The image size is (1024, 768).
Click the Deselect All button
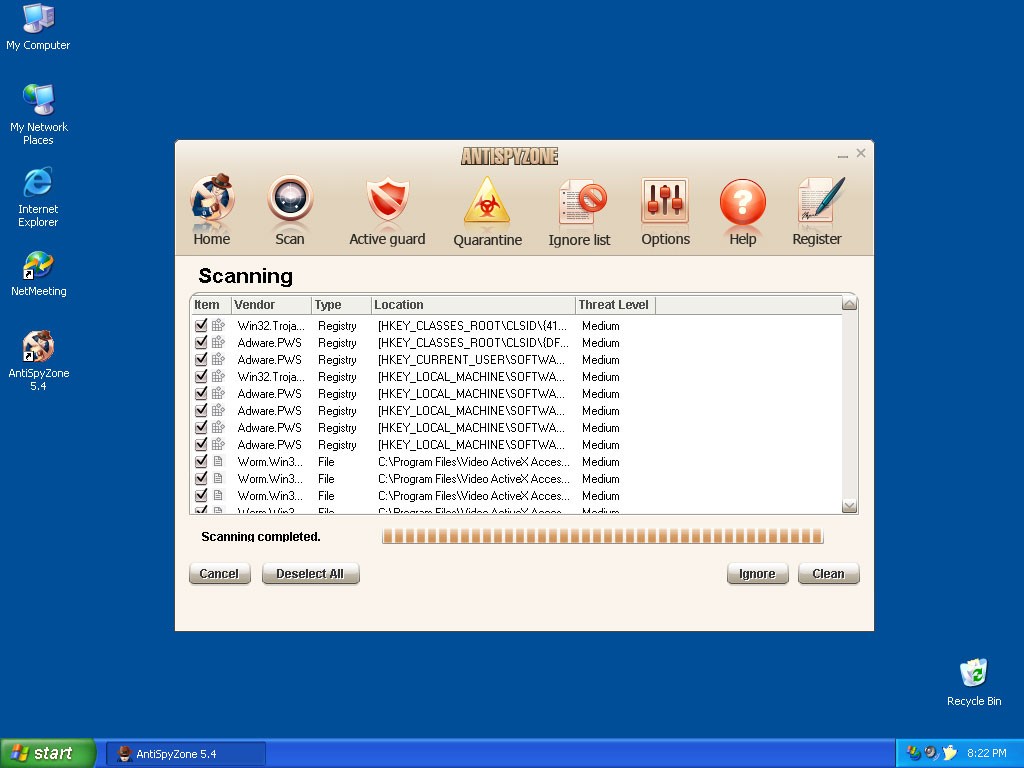[x=310, y=574]
